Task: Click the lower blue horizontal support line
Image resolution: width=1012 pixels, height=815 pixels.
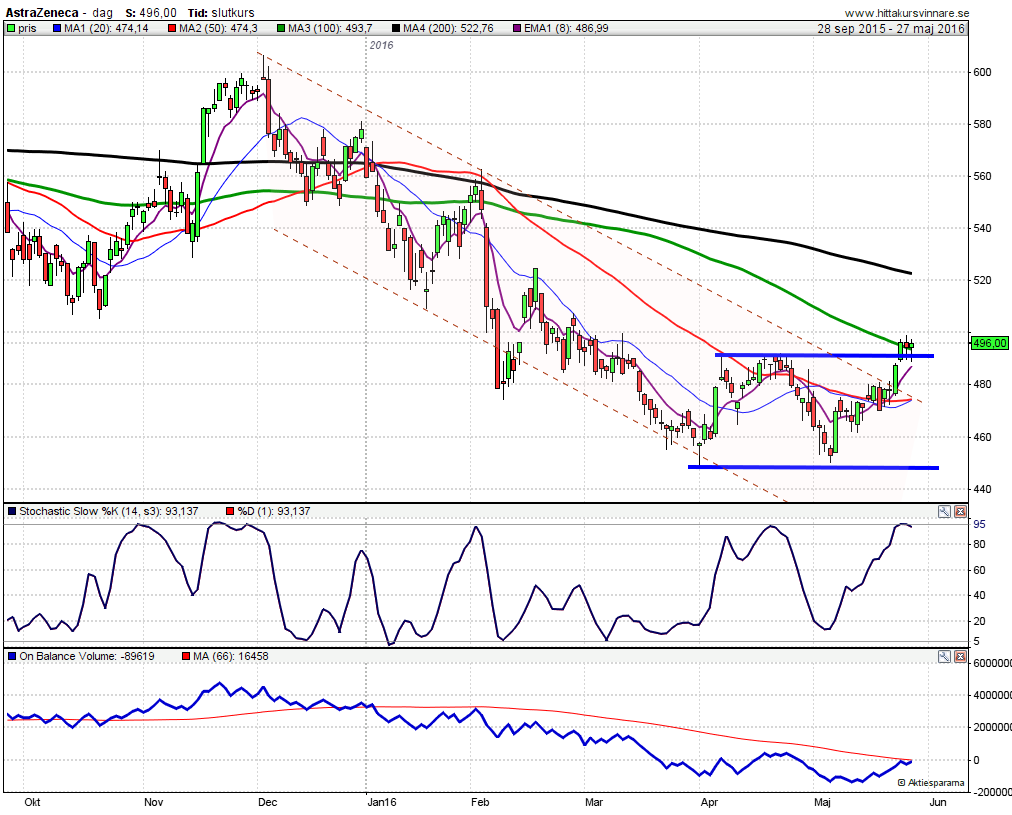Action: click(813, 467)
